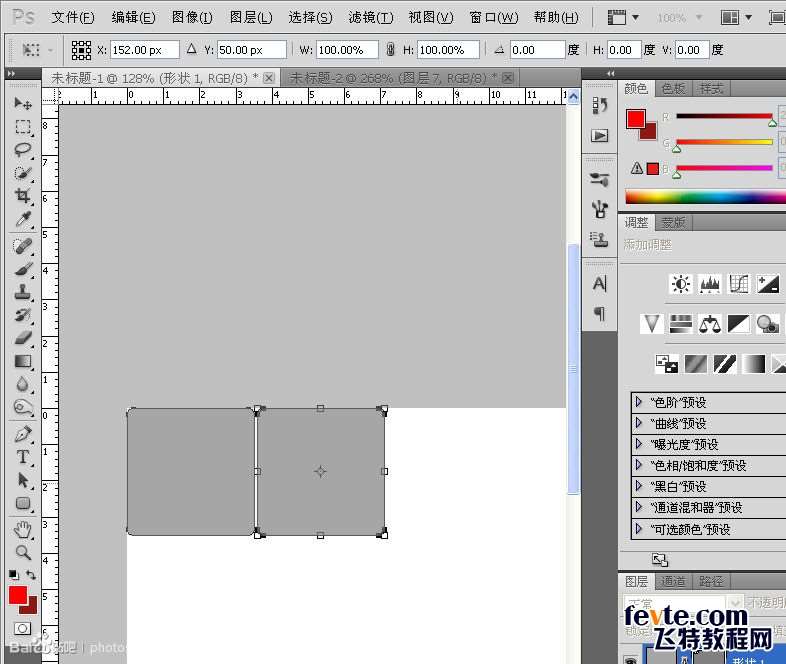Open the Paragraph panel icon

(x=600, y=314)
